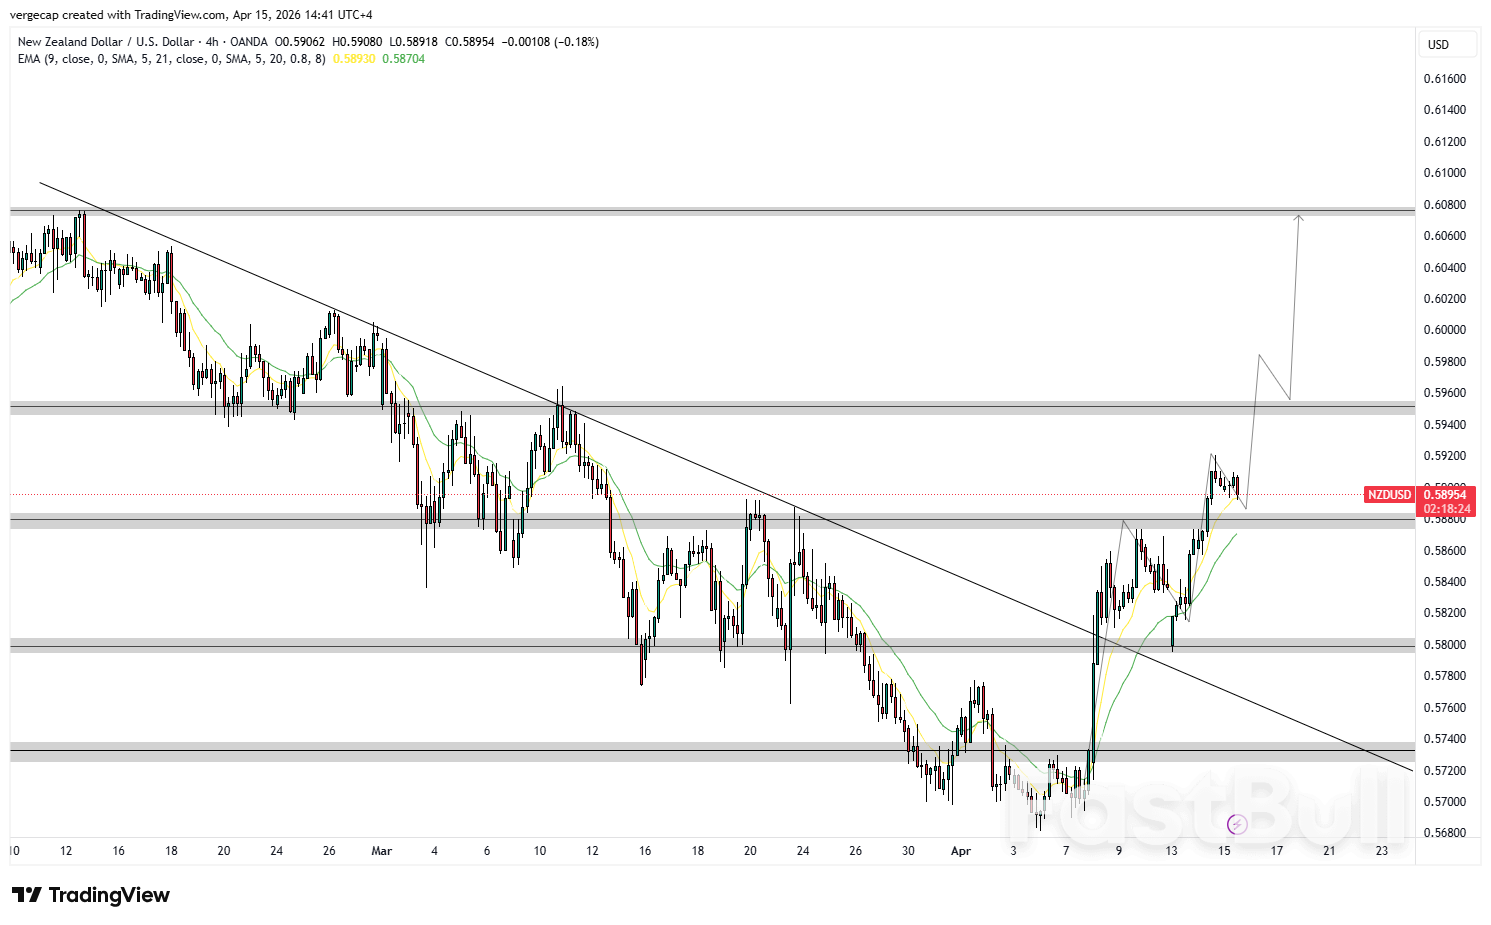
Task: Toggle the yellow EMA value 0.58930 in legend
Action: 355,59
